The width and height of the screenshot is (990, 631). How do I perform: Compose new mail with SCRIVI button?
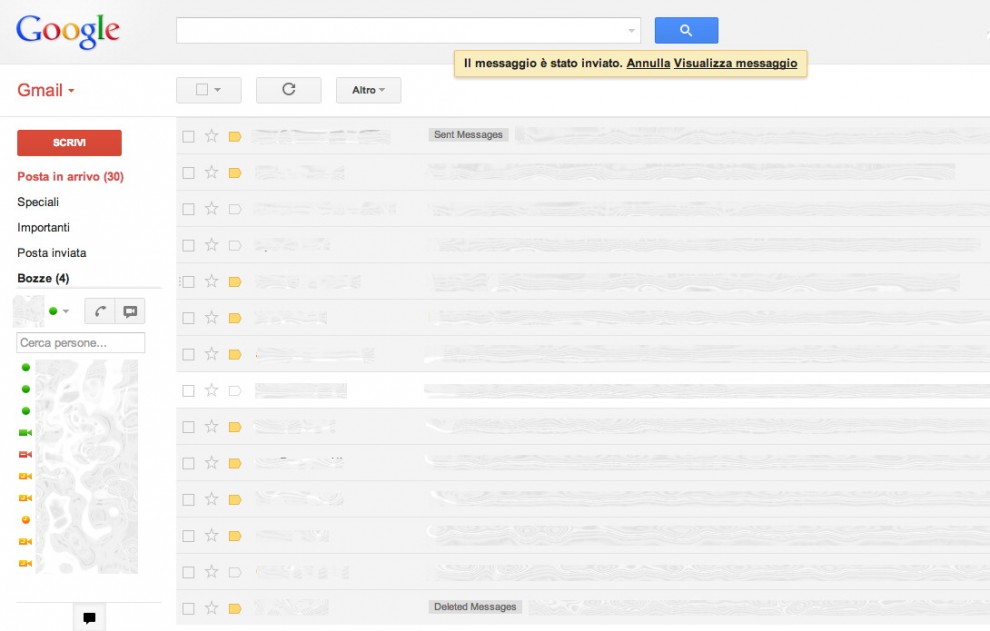[69, 143]
